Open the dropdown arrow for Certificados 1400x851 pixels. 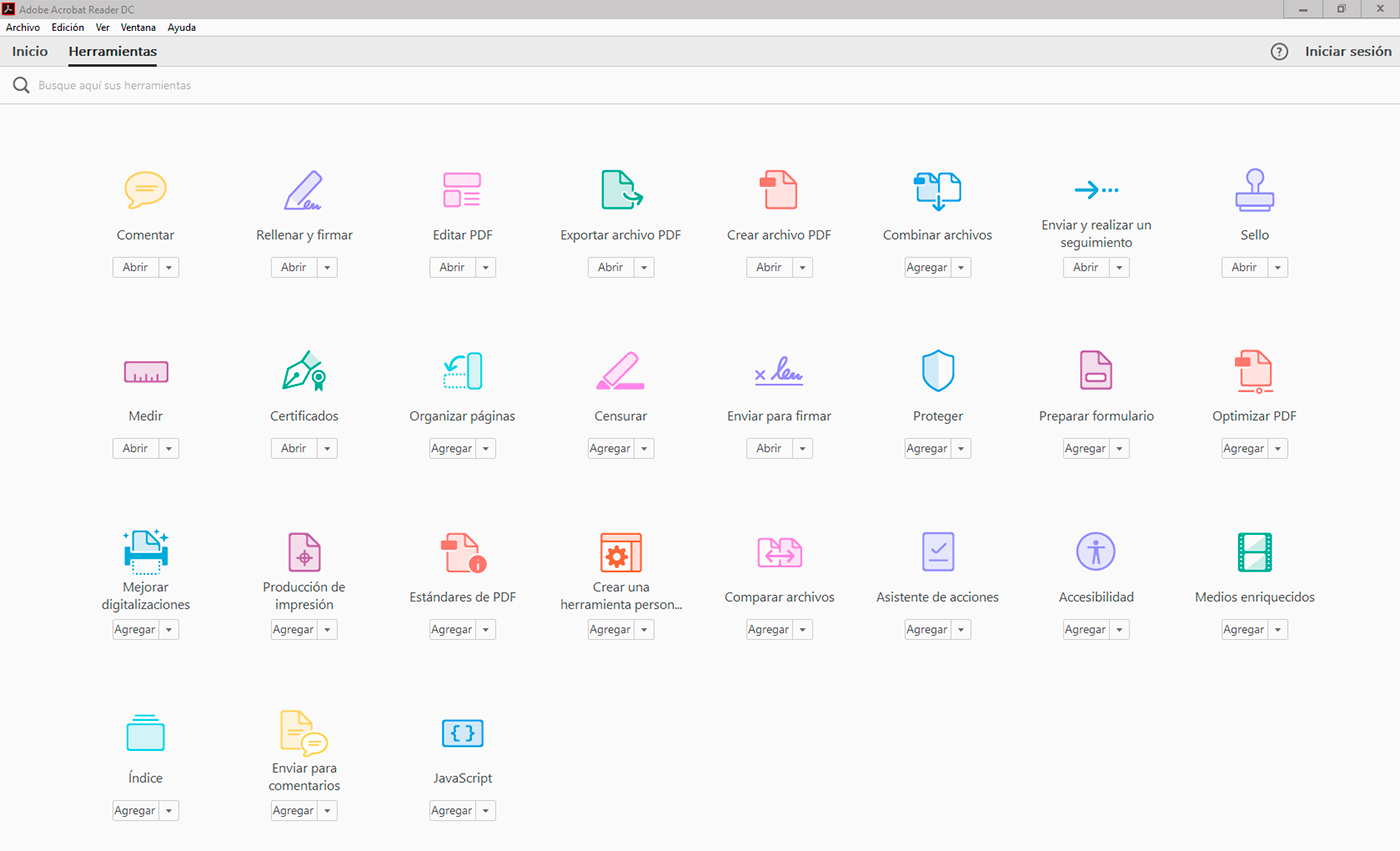point(326,449)
